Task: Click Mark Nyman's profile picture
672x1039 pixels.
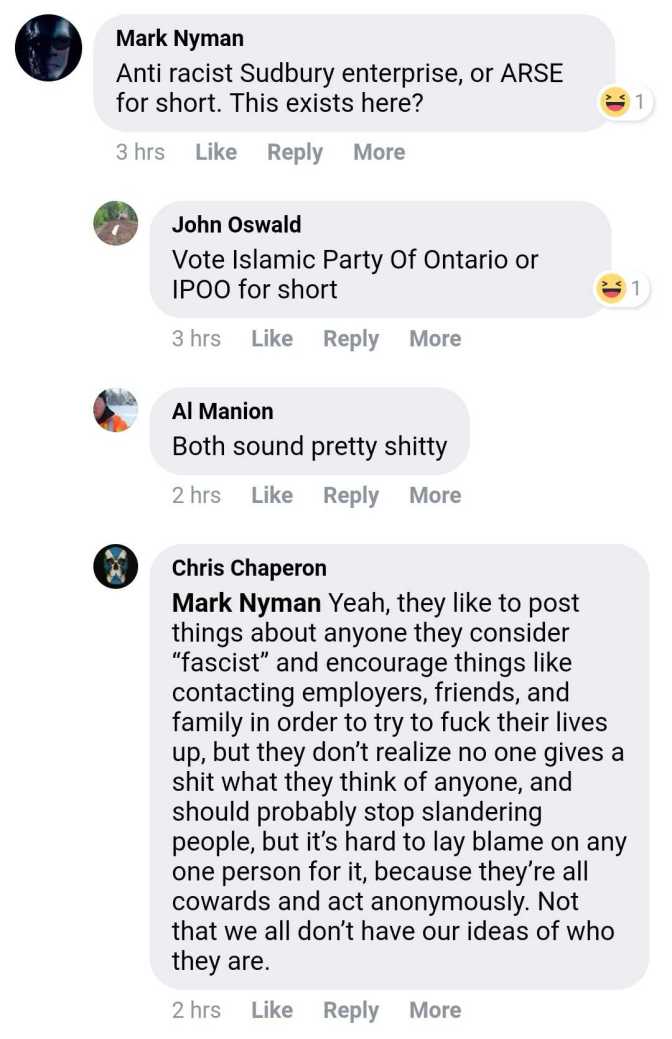Action: pyautogui.click(x=49, y=49)
